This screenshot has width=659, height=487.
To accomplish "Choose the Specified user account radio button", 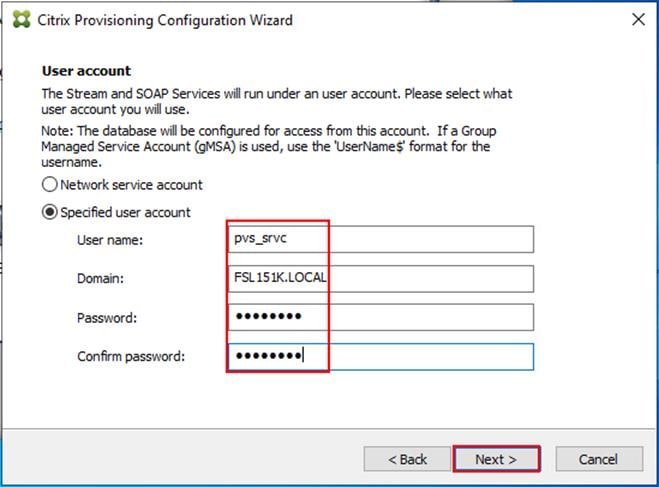I will pyautogui.click(x=50, y=212).
